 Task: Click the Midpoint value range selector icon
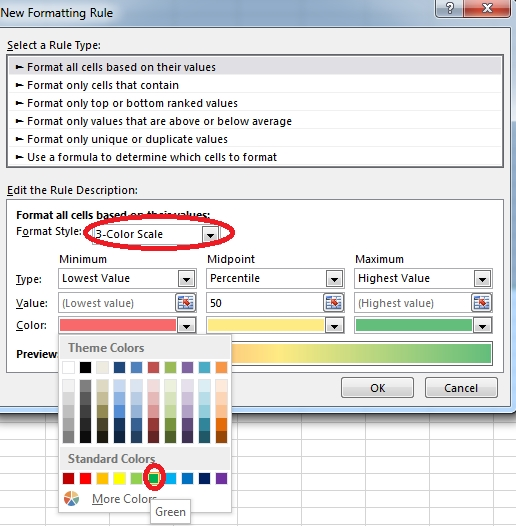click(x=333, y=303)
